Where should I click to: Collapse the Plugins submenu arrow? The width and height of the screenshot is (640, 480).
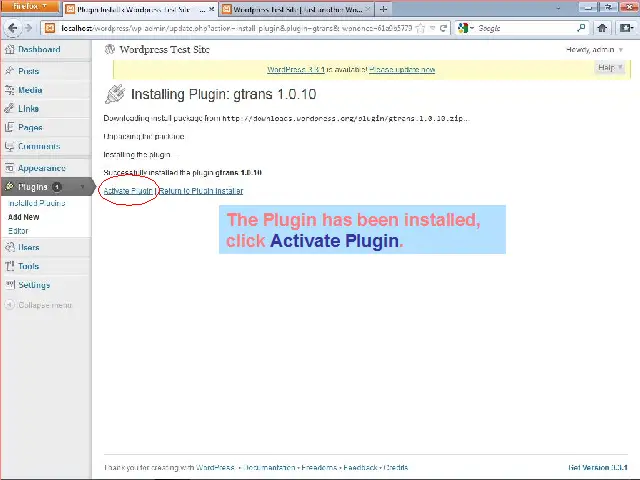coord(82,187)
